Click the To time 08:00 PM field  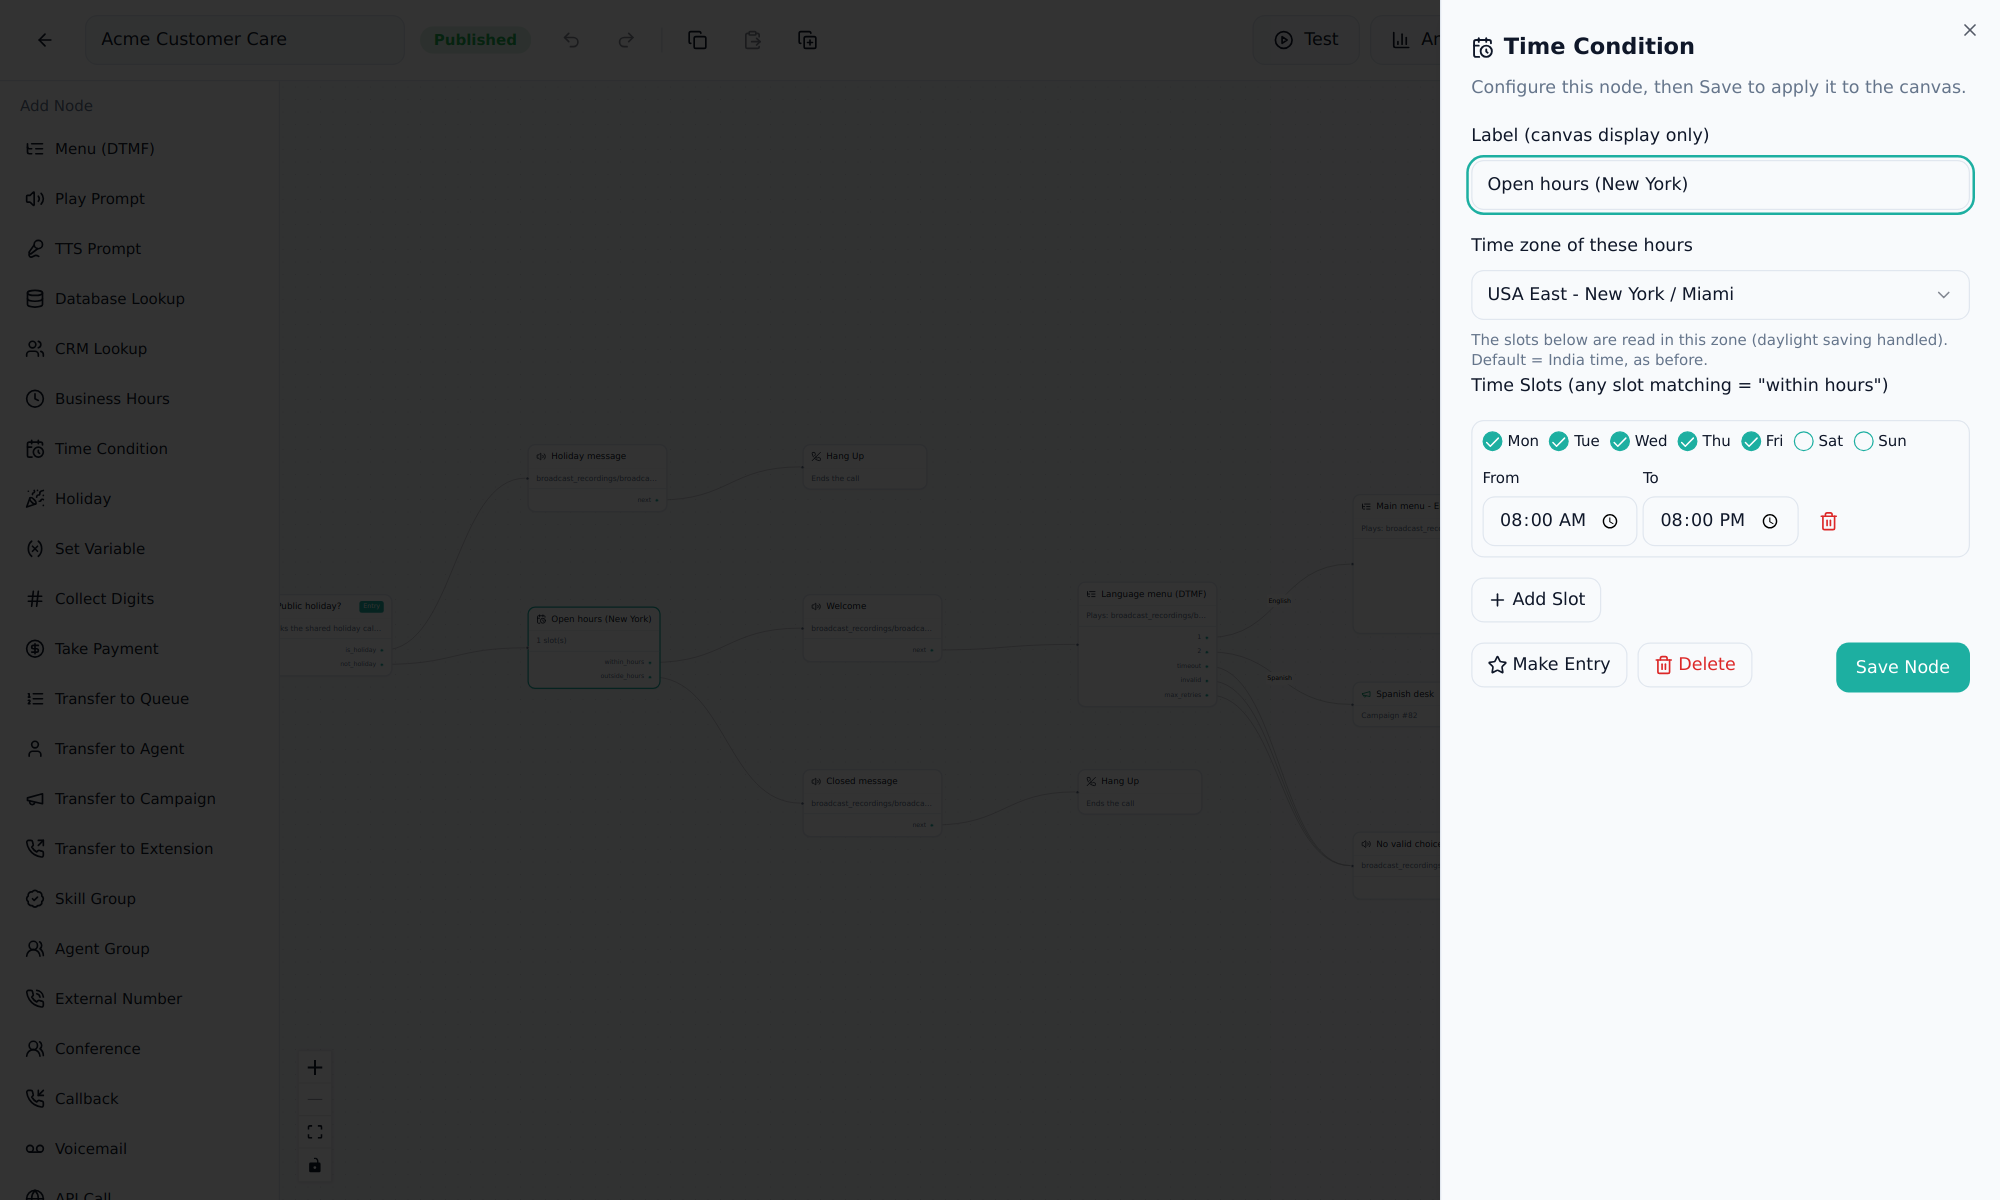1720,521
